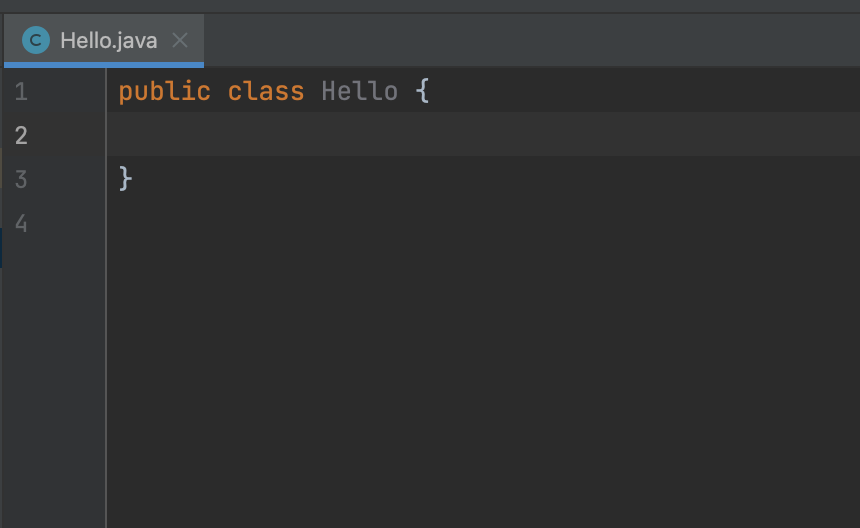This screenshot has height=528, width=860.
Task: Click the closing curly brace on line 3
Action: coord(125,179)
